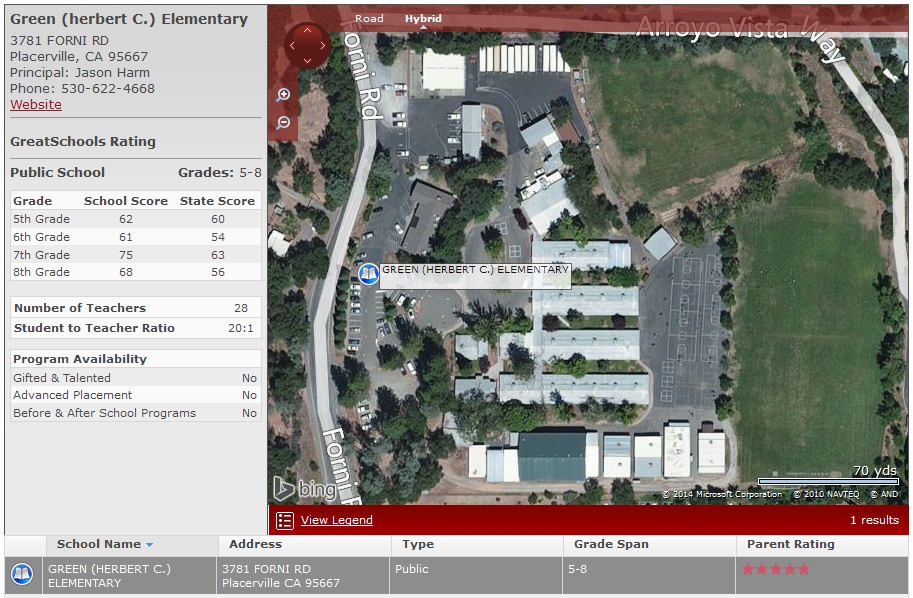
Task: Pan the map west using the left arrow
Action: coord(294,45)
